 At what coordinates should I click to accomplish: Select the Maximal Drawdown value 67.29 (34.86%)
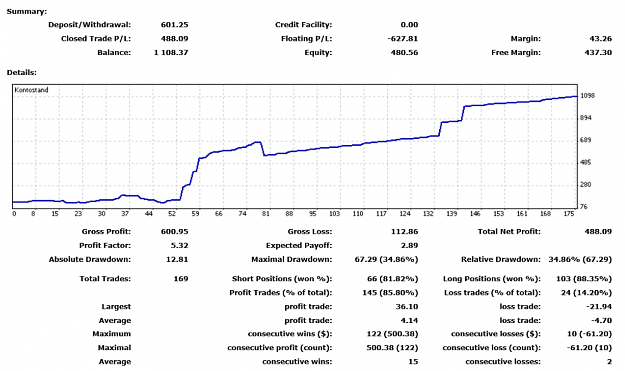[386, 259]
